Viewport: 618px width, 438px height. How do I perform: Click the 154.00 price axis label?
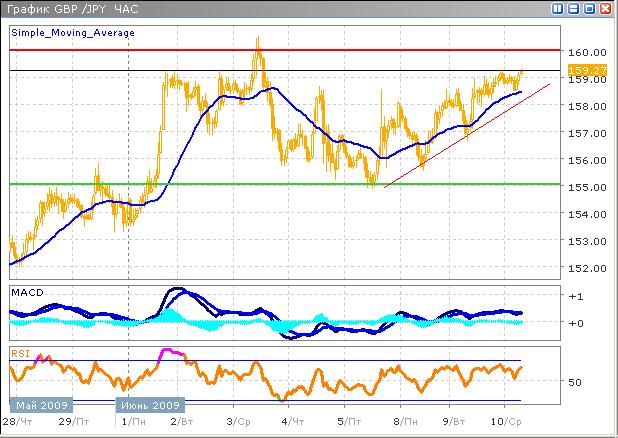pos(587,214)
